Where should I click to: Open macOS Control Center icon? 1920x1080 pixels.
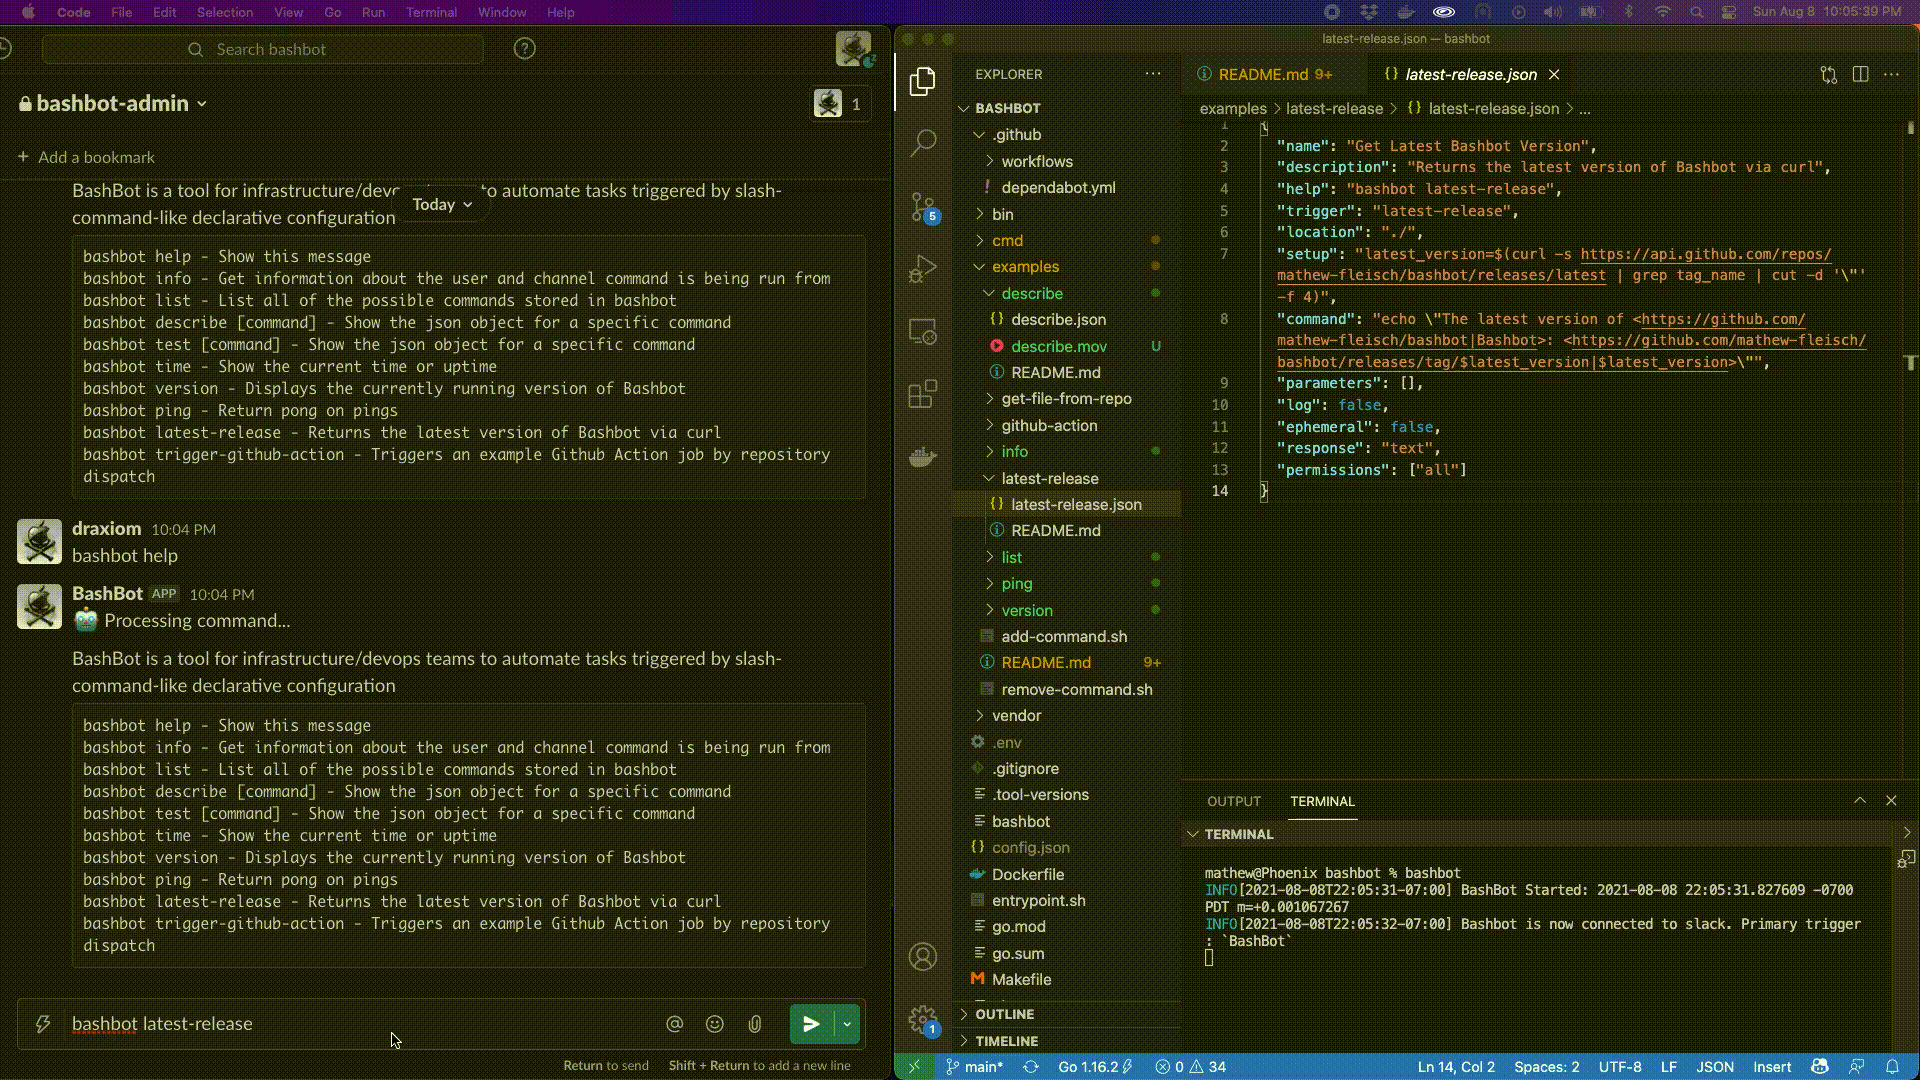(x=1729, y=12)
